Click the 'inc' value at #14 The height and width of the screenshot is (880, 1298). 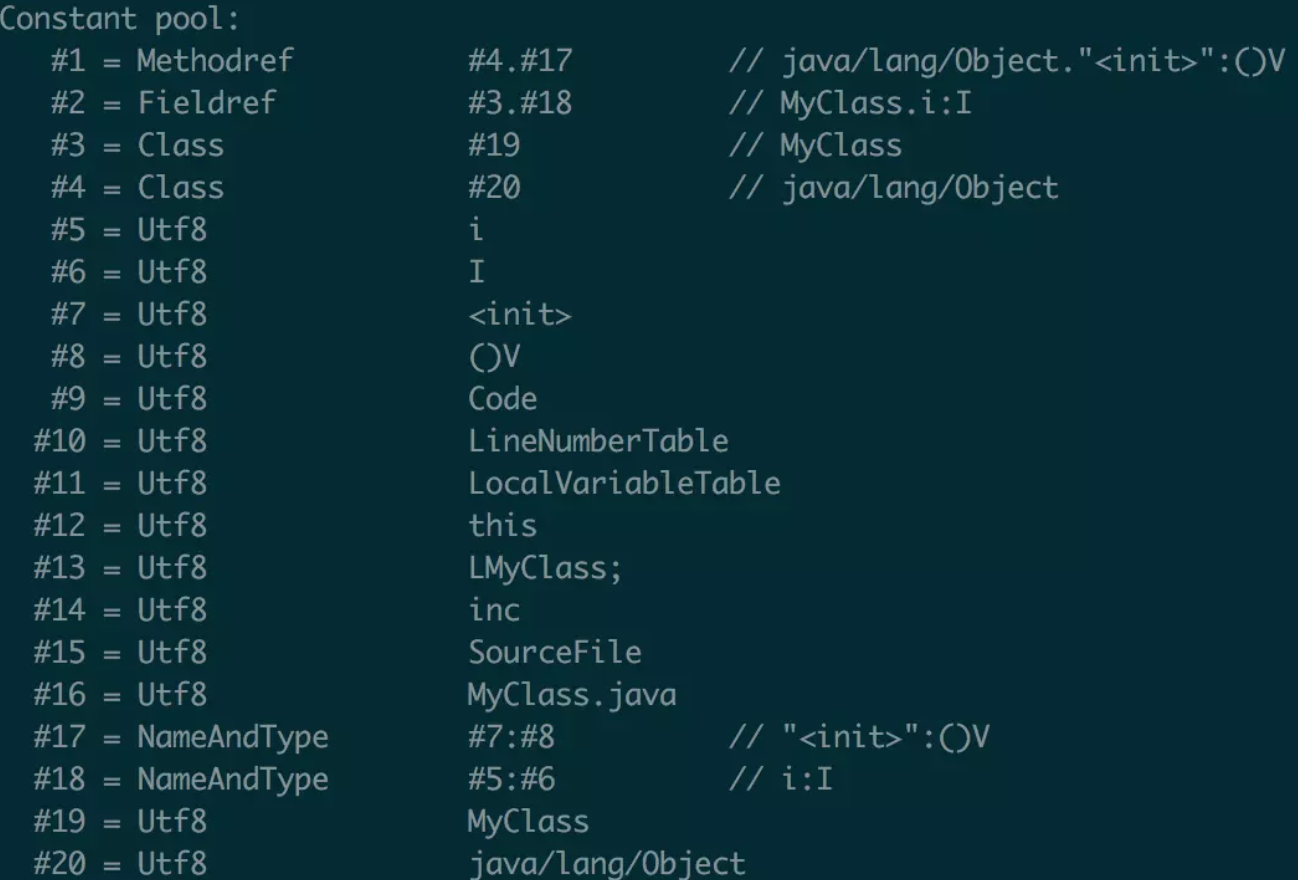coord(494,609)
